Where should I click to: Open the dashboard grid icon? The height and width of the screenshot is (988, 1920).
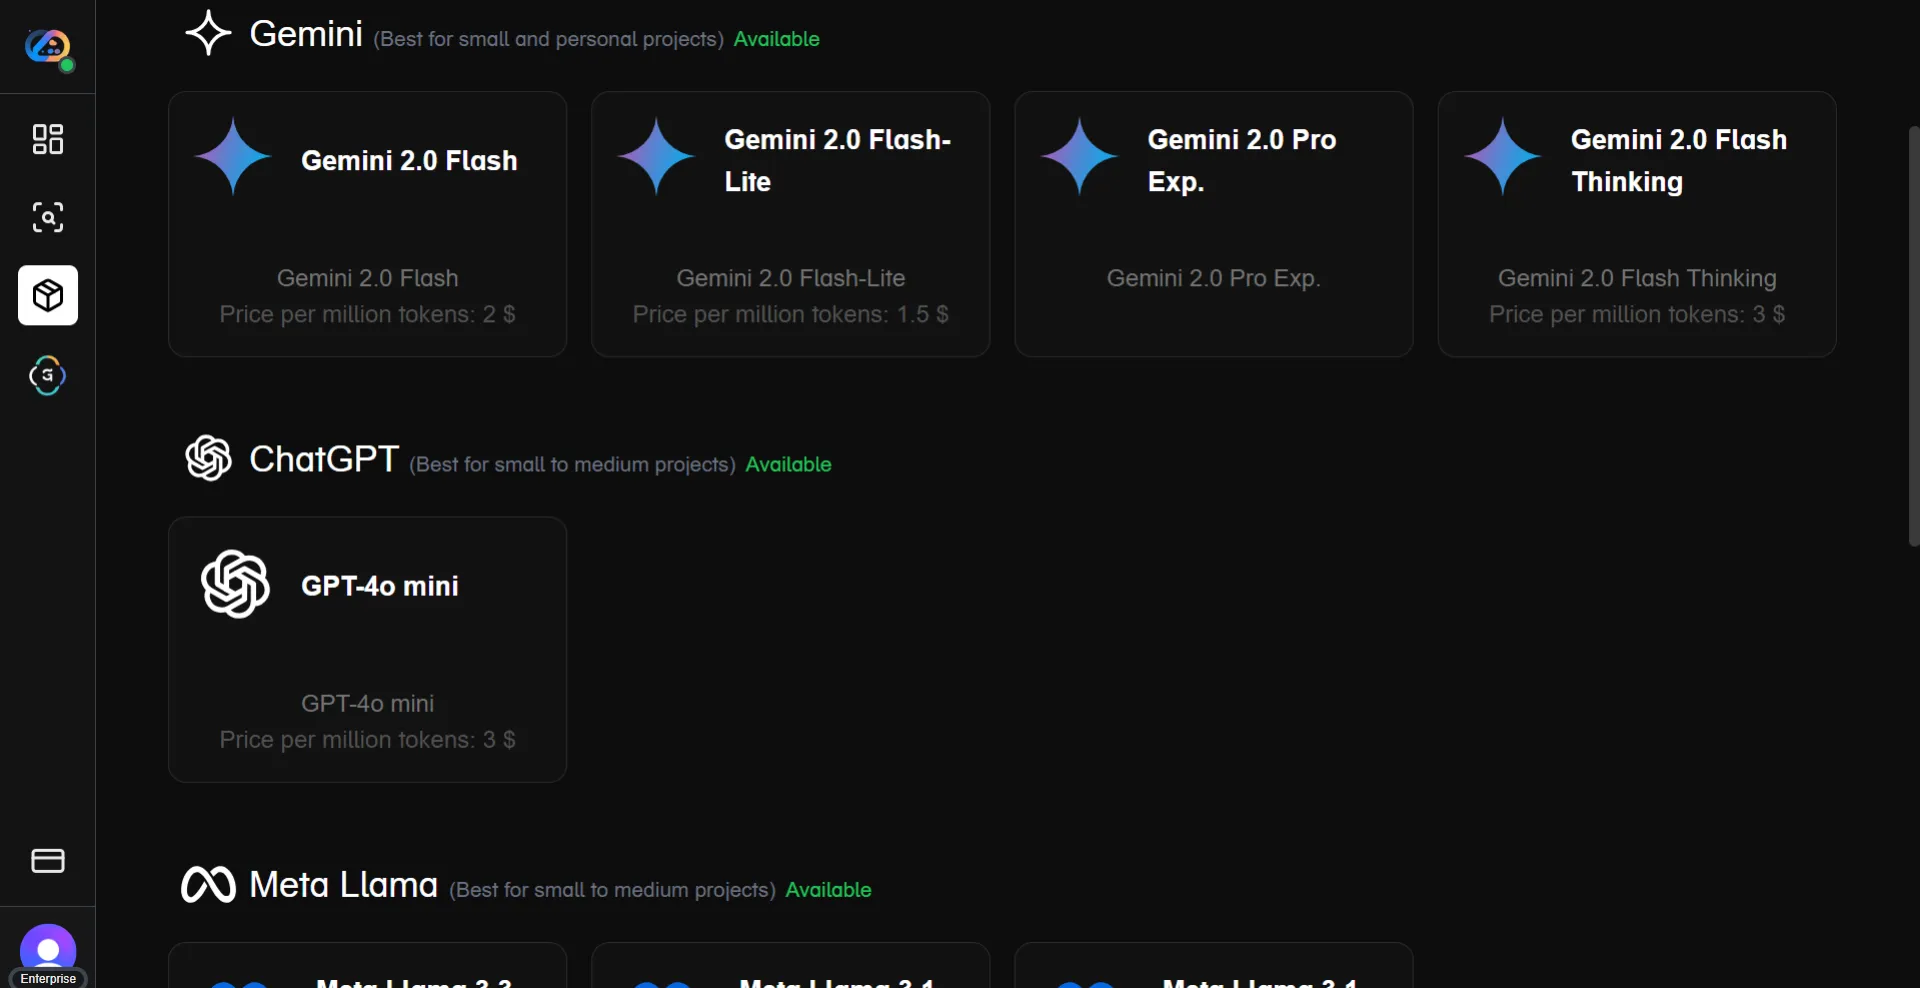click(x=48, y=139)
